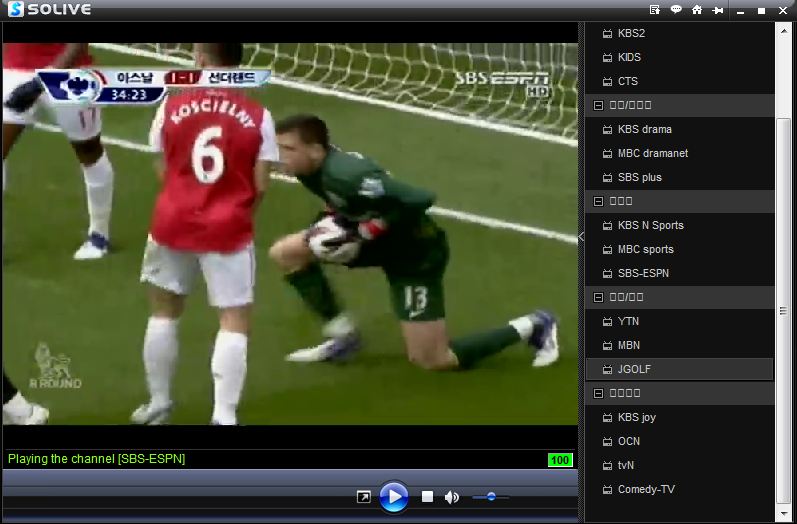The width and height of the screenshot is (797, 524).
Task: Maximize the SOLIVE window
Action: tap(761, 11)
